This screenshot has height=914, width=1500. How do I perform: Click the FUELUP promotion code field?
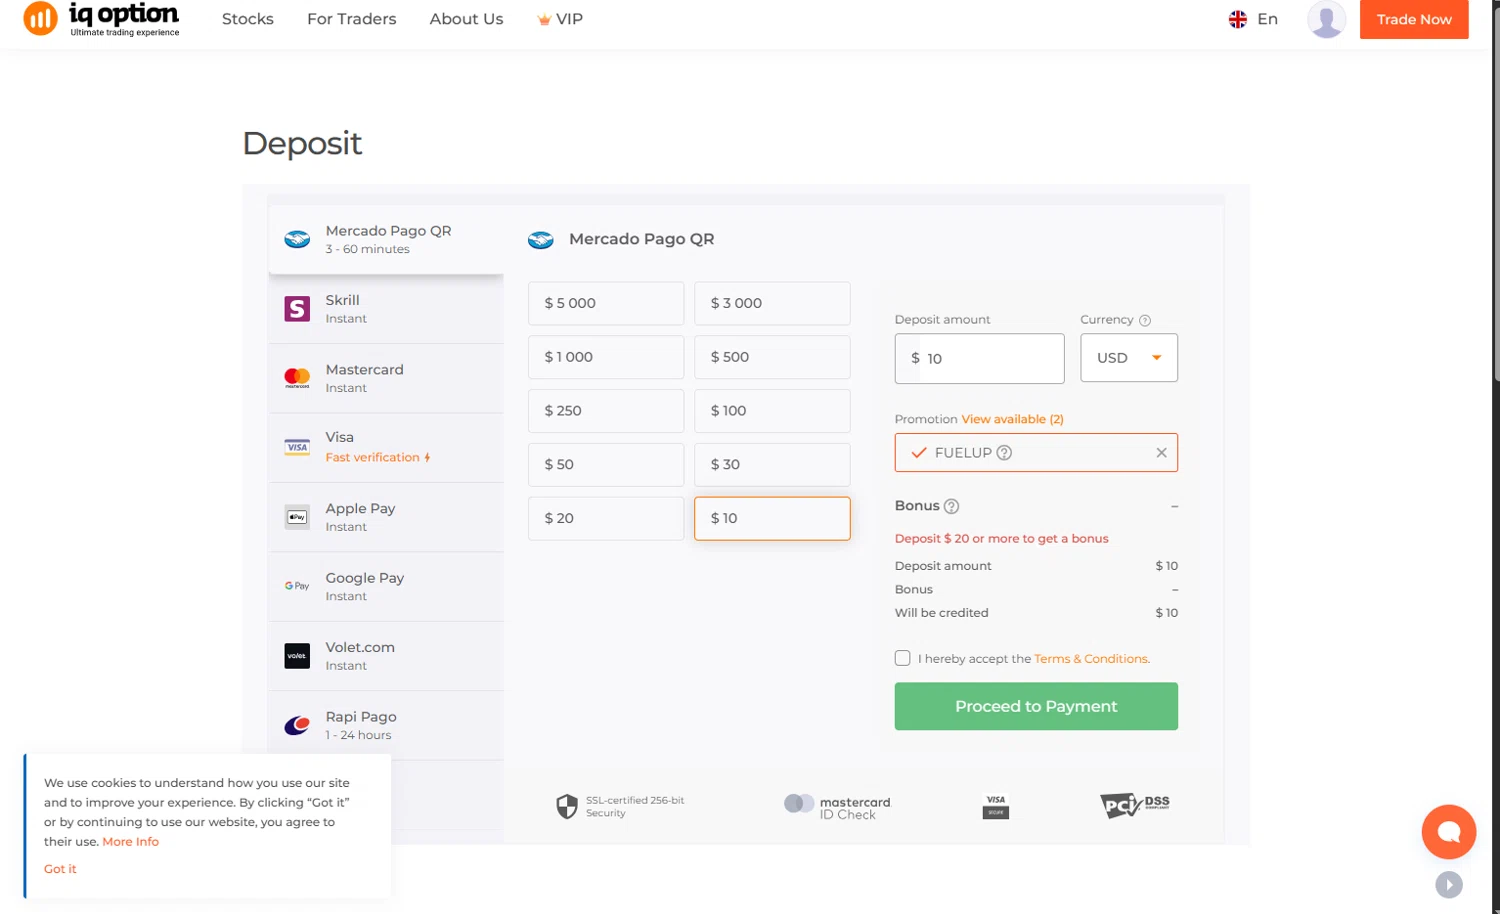coord(1036,453)
